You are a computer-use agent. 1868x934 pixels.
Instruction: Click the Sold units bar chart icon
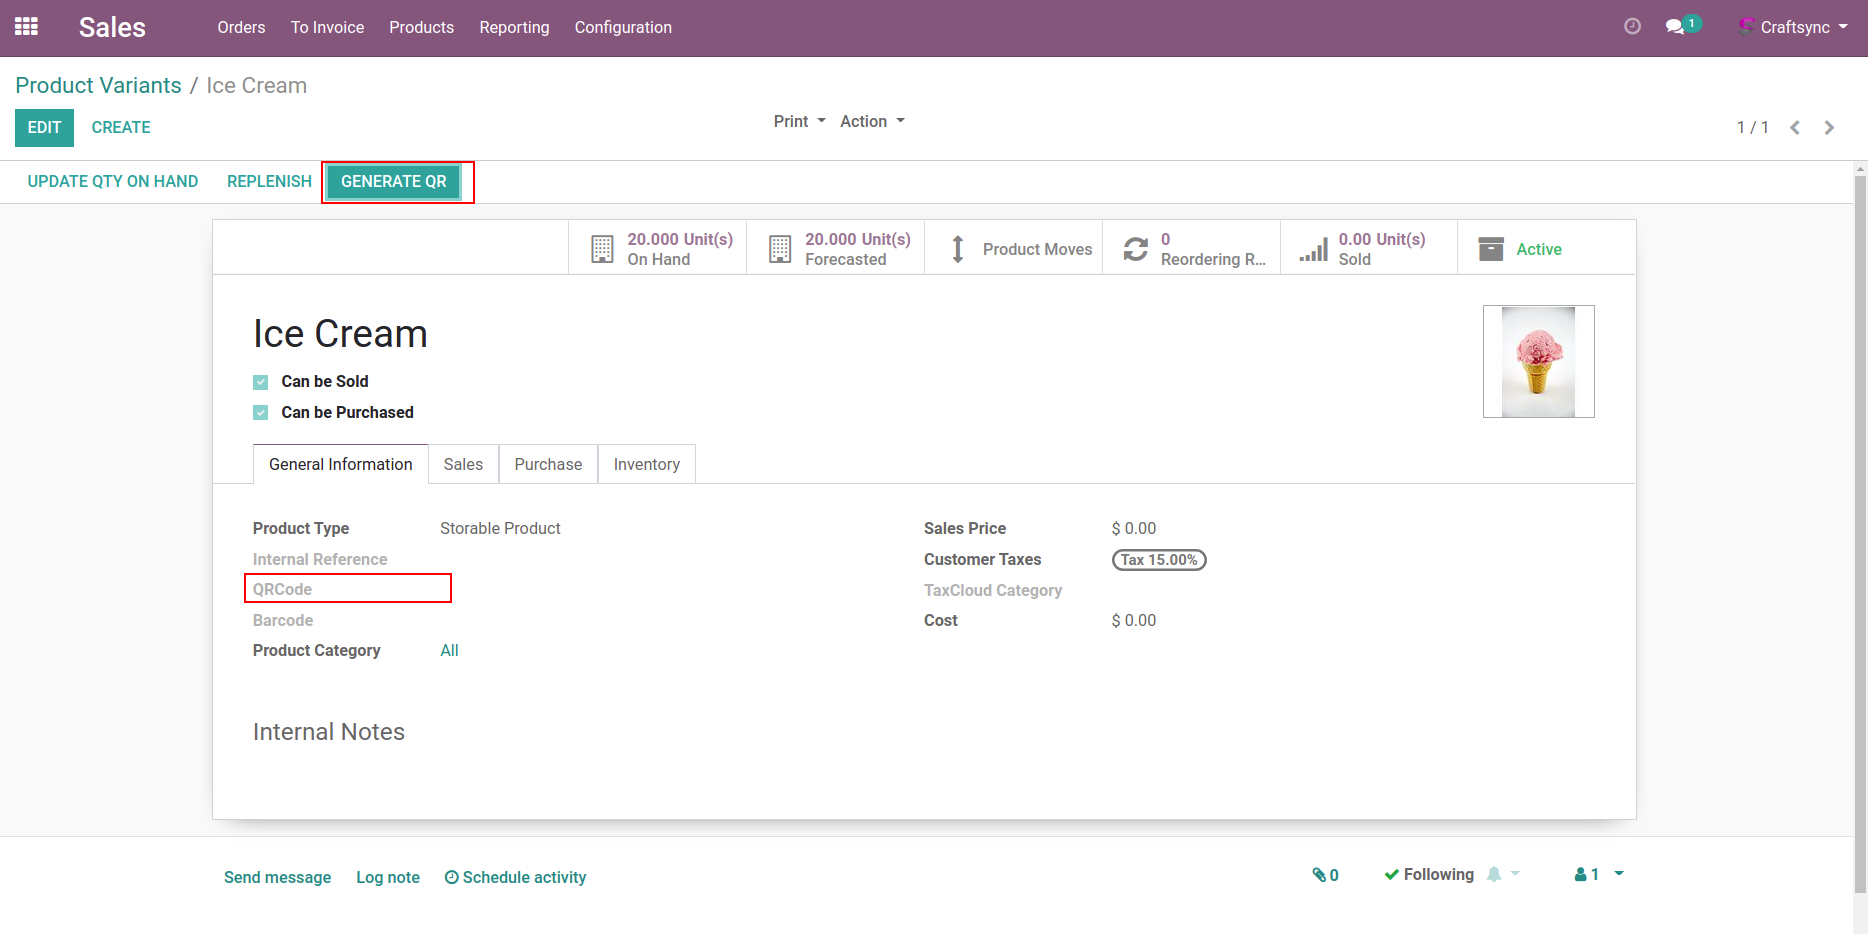click(x=1313, y=249)
